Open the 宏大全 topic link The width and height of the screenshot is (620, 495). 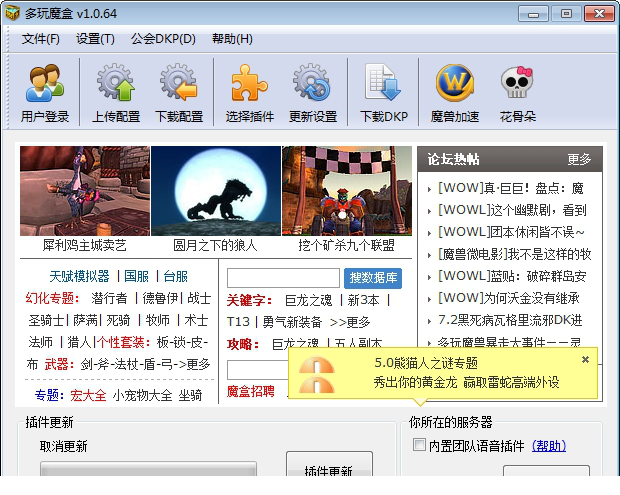click(x=88, y=395)
